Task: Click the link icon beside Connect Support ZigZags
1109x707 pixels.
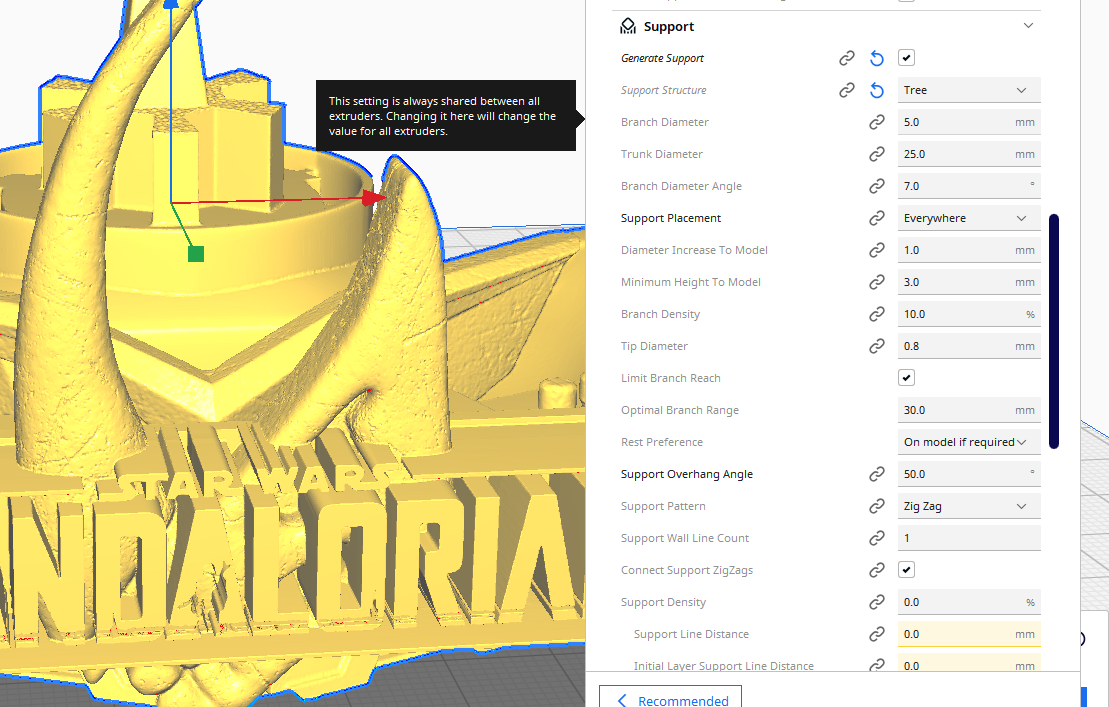Action: [877, 569]
